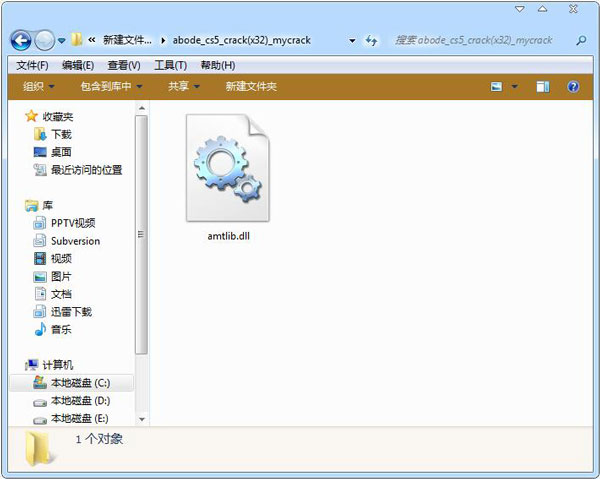
Task: Expand the 包含到库中 dropdown
Action: [111, 87]
